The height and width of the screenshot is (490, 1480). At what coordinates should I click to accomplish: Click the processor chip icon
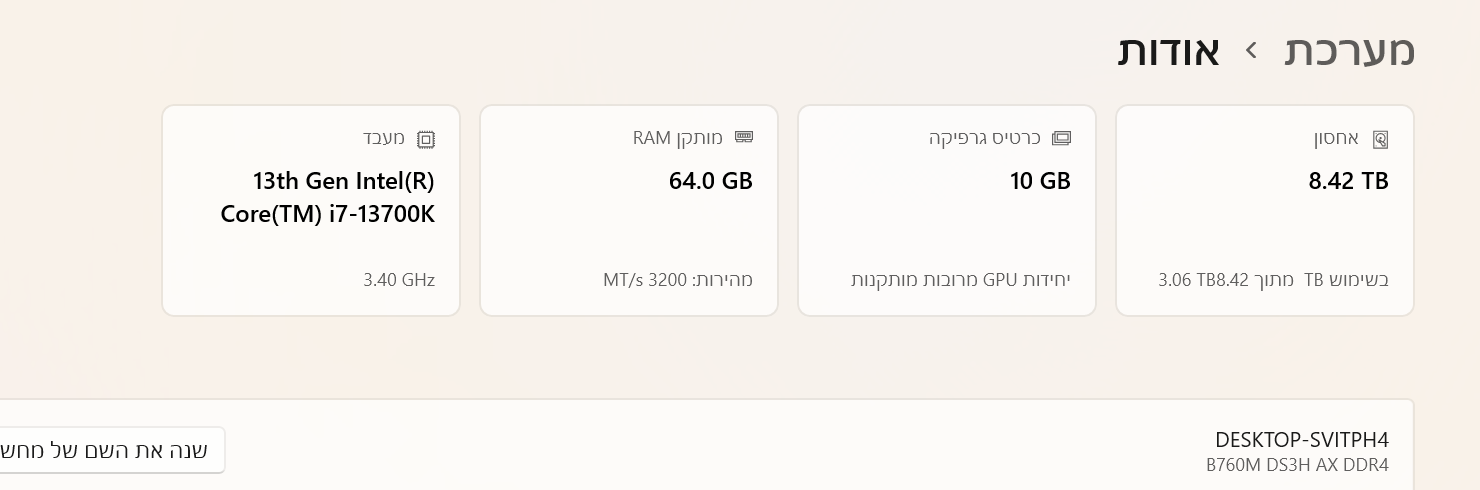[426, 139]
